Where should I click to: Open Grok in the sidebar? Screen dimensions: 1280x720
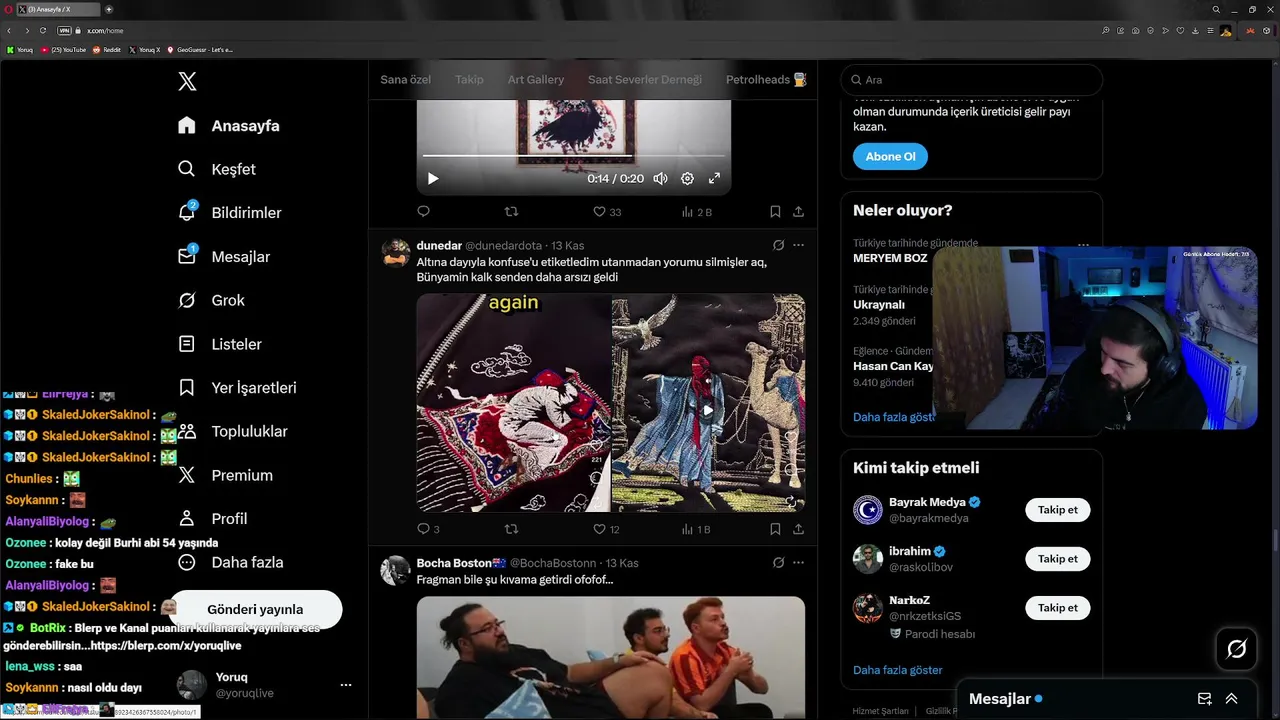[x=211, y=300]
